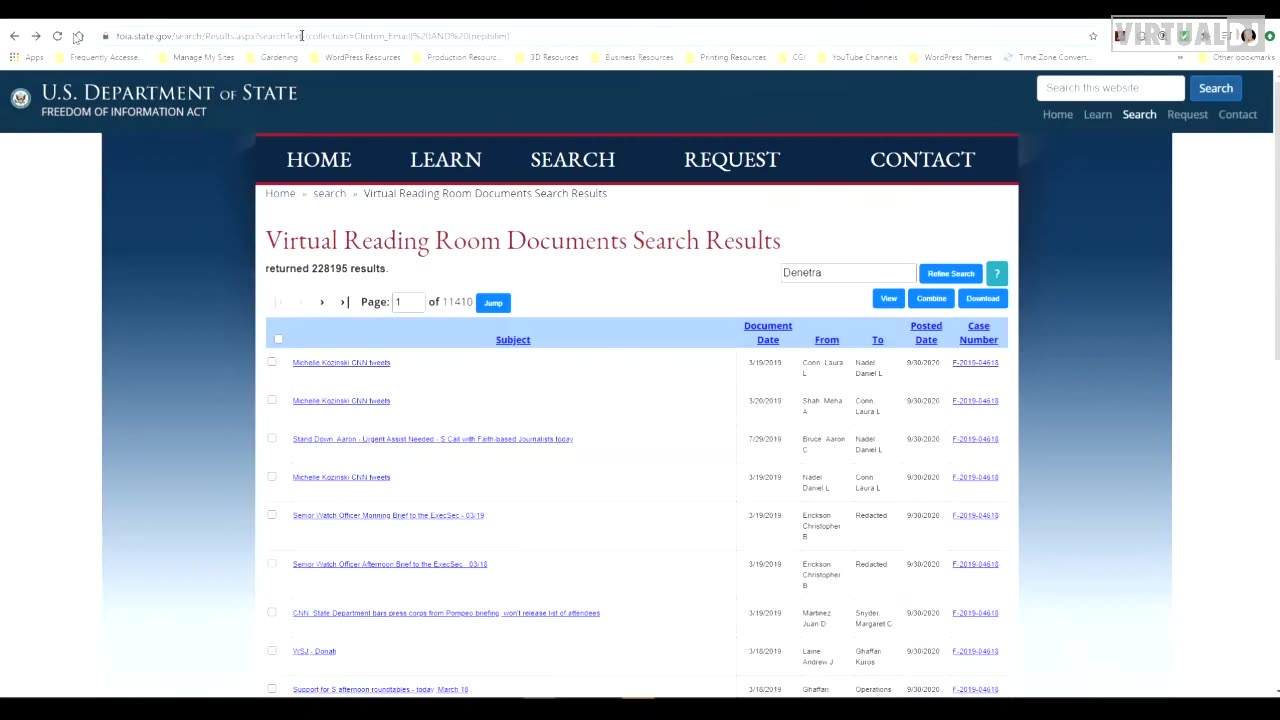This screenshot has height=720, width=1280.
Task: Open the CGI bookmarks folder
Action: pyautogui.click(x=791, y=57)
